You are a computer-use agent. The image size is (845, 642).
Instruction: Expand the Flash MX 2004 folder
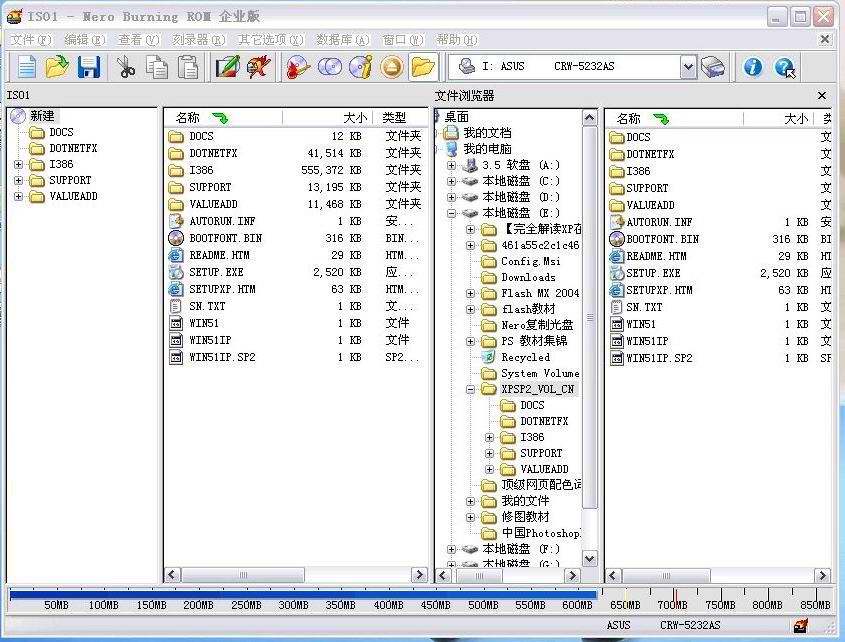(470, 294)
